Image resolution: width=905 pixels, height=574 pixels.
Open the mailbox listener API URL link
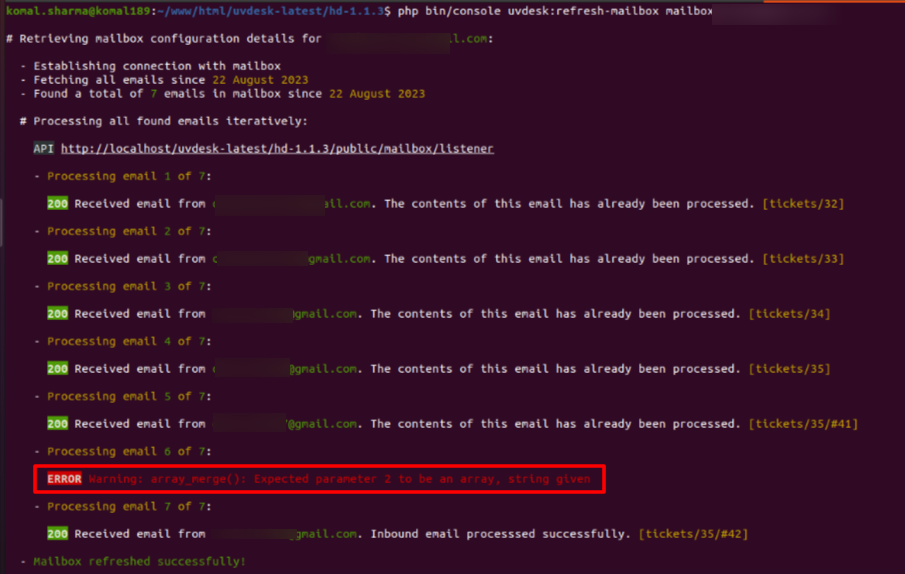point(277,149)
